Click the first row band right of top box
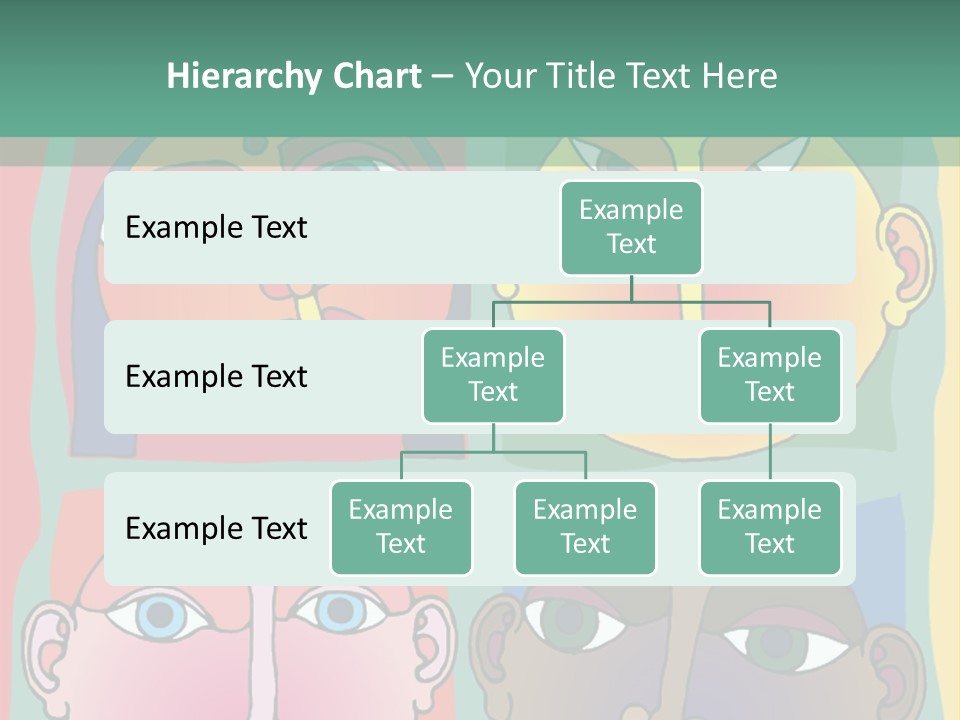The width and height of the screenshot is (960, 720). [x=778, y=228]
